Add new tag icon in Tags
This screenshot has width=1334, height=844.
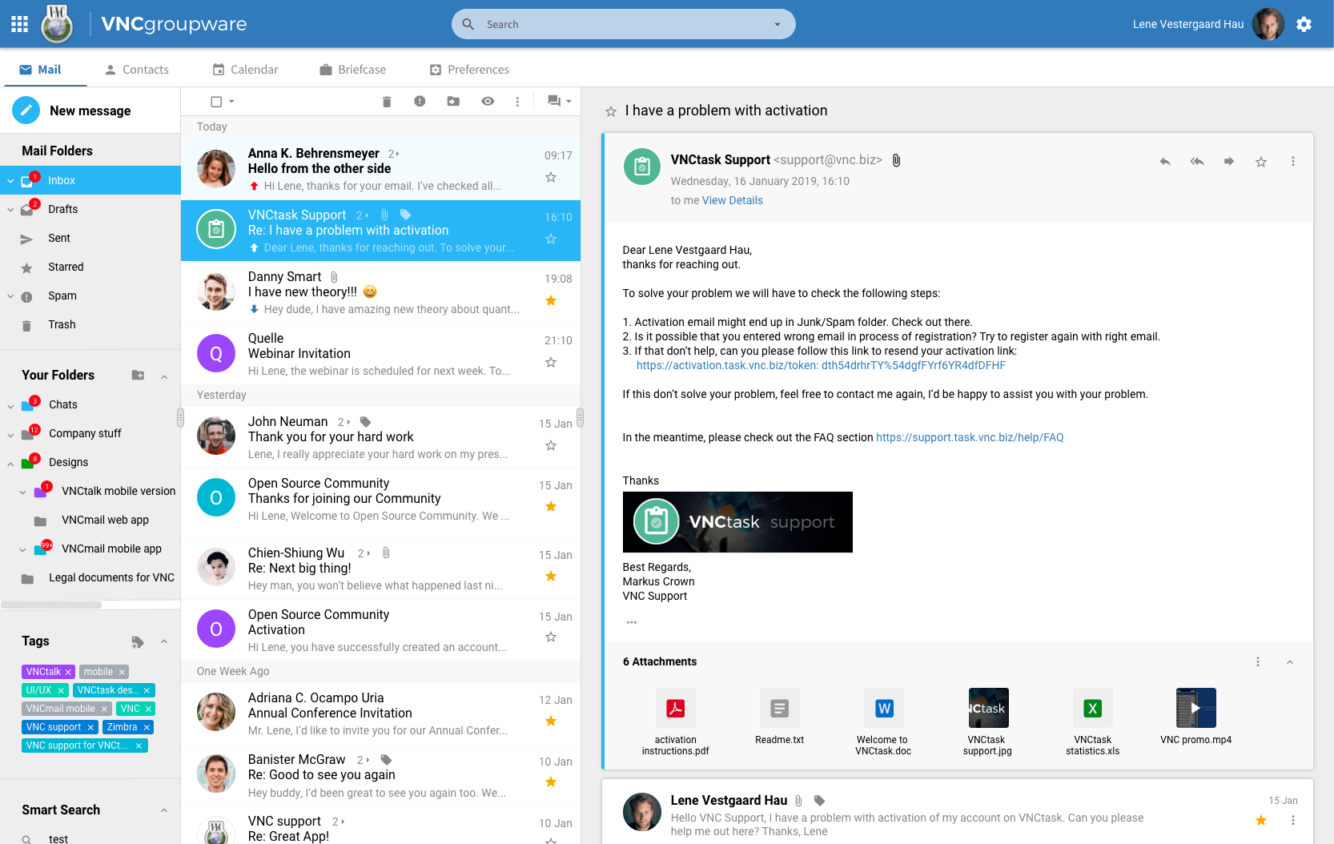pyautogui.click(x=138, y=641)
